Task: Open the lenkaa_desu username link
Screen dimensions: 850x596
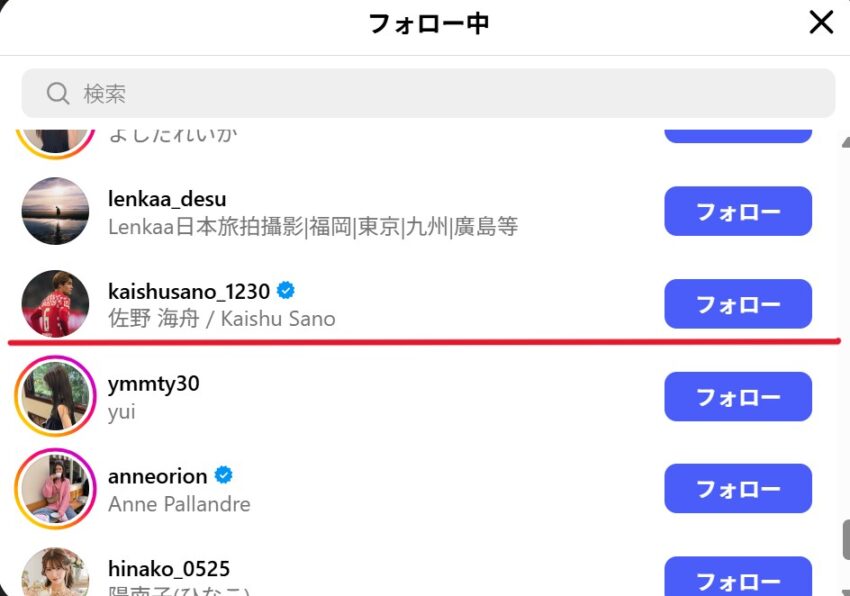Action: 167,199
